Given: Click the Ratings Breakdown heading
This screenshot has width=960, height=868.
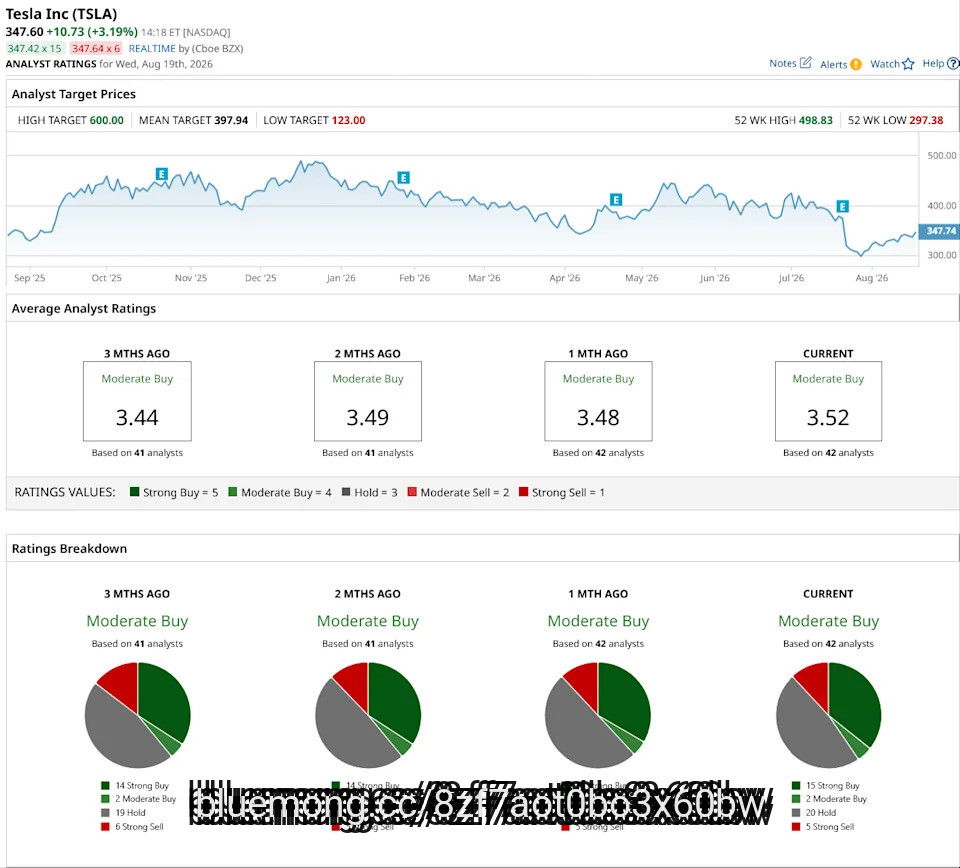Looking at the screenshot, I should pos(69,548).
